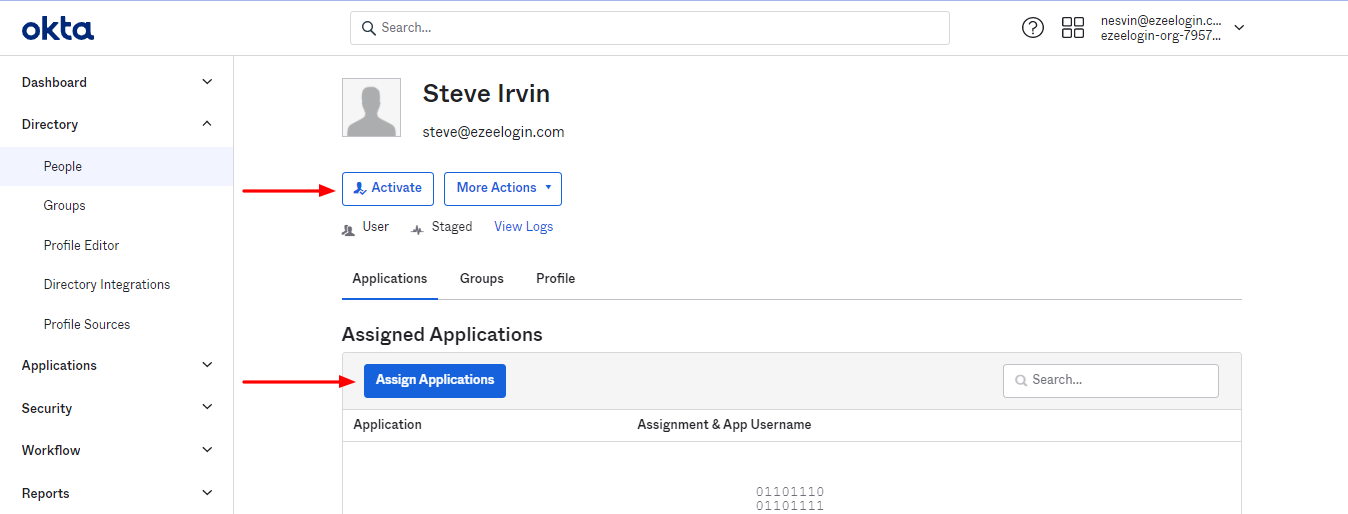Open the apps grid icon

tap(1072, 28)
